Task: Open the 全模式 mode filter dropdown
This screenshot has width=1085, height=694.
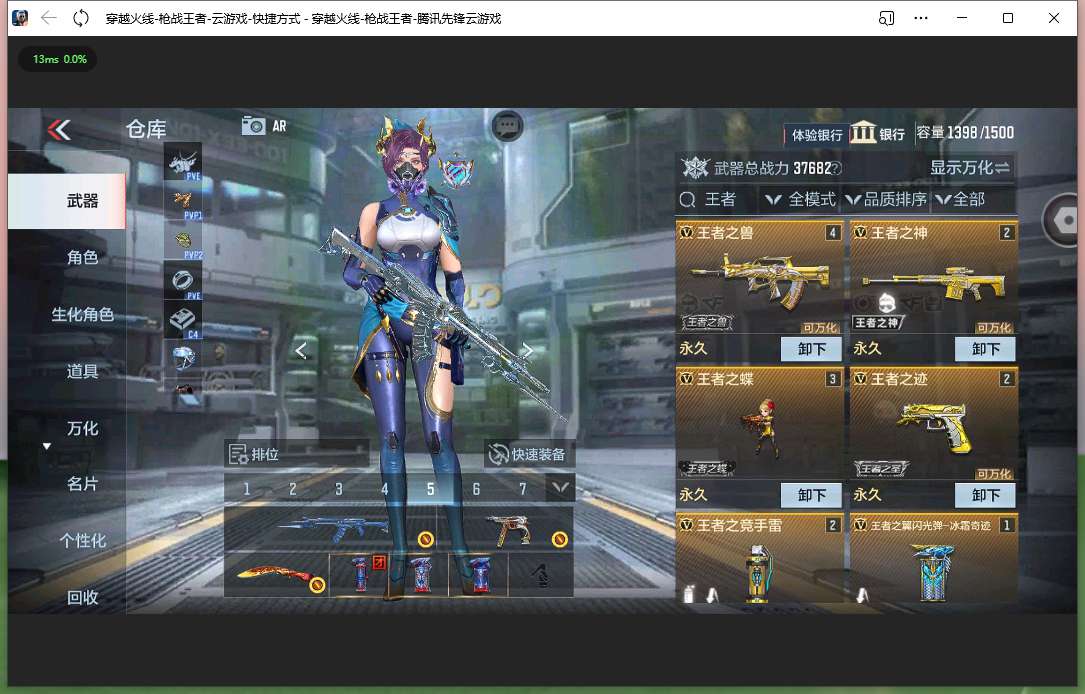Action: pyautogui.click(x=801, y=200)
